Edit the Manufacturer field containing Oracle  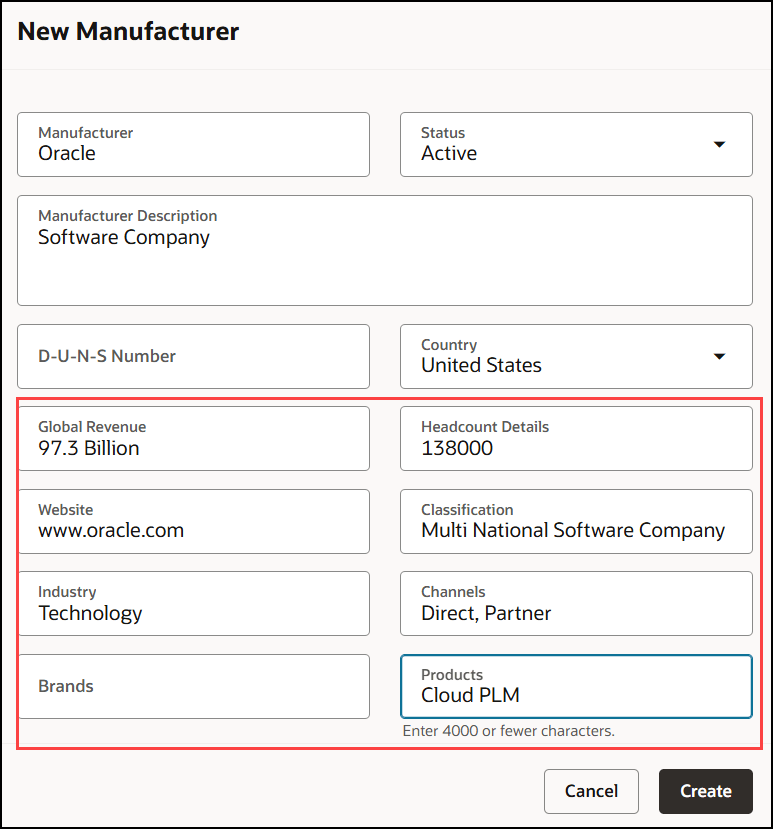pos(194,144)
